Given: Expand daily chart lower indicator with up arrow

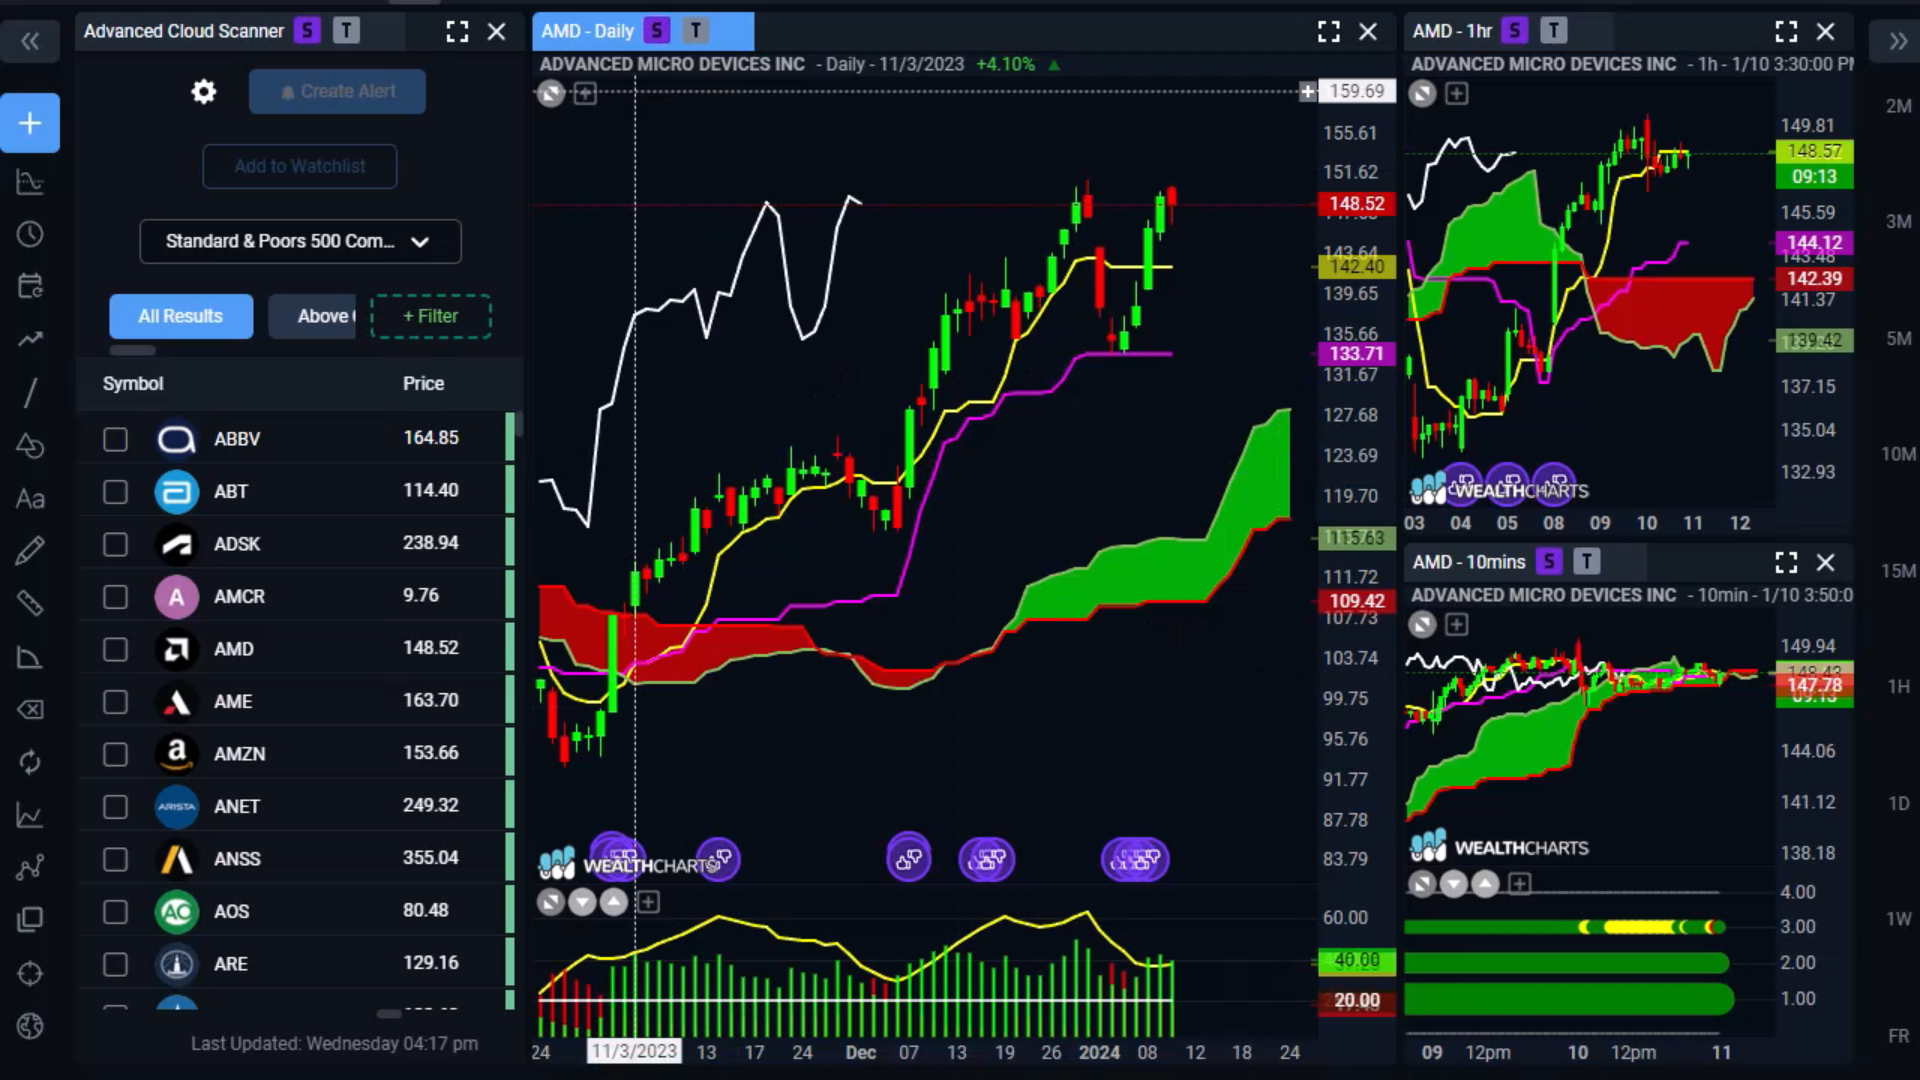Looking at the screenshot, I should point(614,903).
